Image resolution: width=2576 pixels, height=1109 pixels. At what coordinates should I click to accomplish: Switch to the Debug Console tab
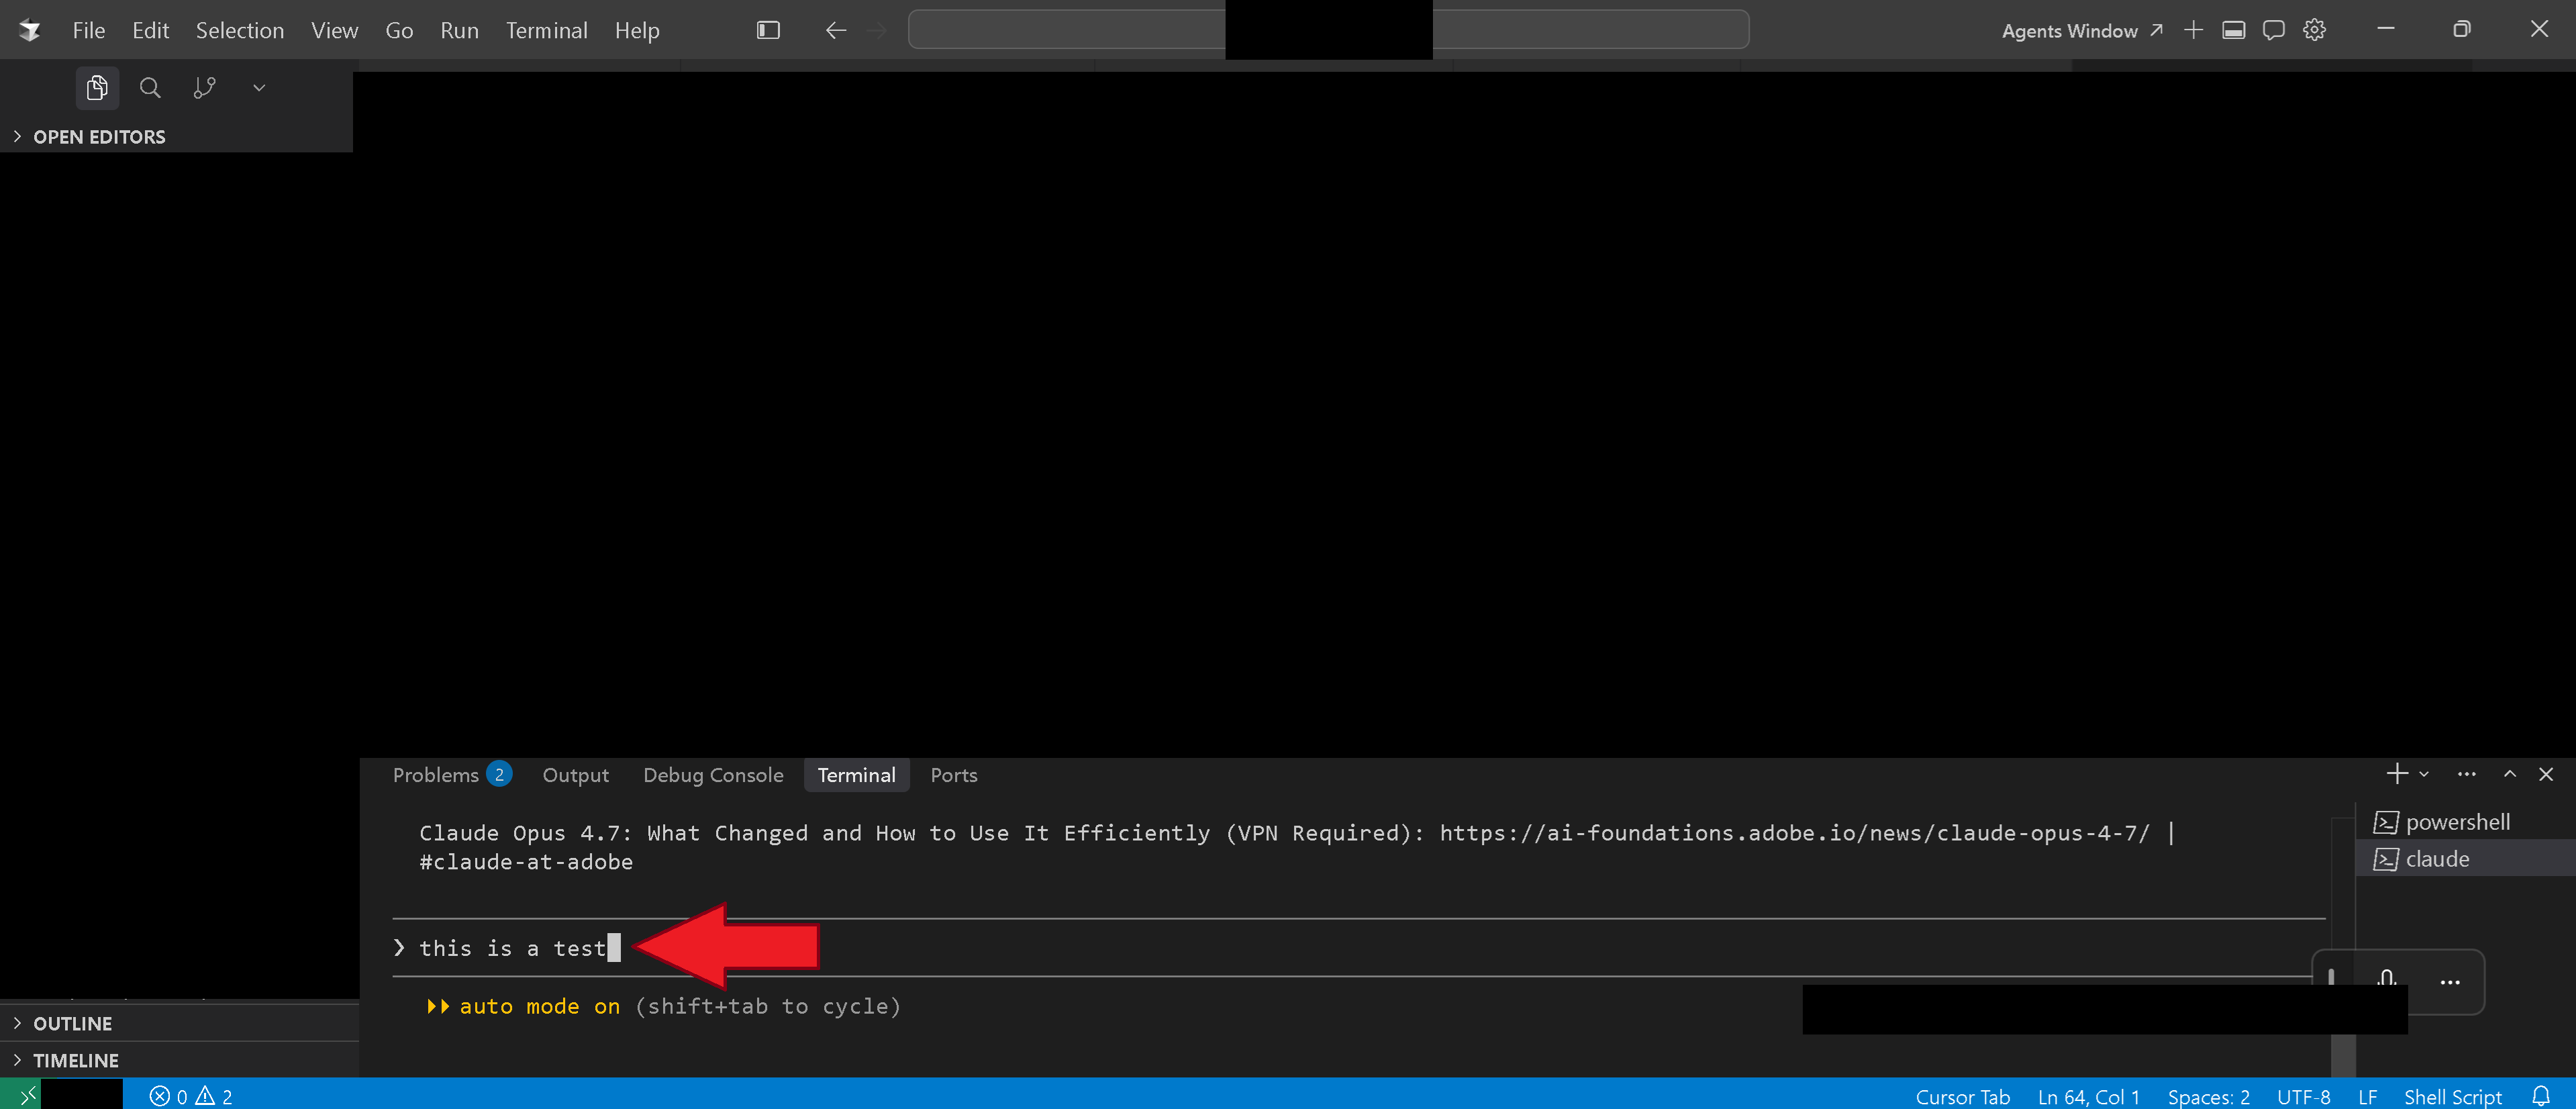click(x=713, y=775)
